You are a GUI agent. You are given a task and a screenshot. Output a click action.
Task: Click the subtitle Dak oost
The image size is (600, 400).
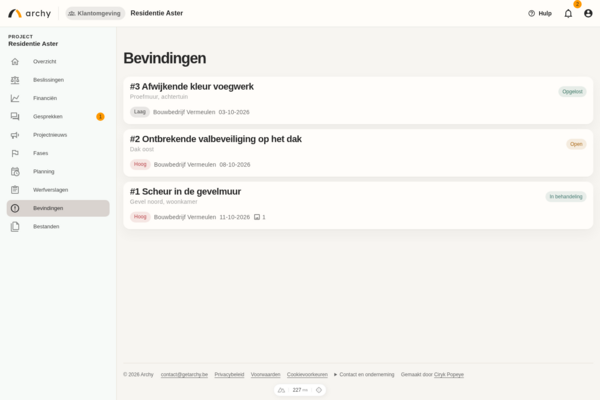tap(142, 149)
